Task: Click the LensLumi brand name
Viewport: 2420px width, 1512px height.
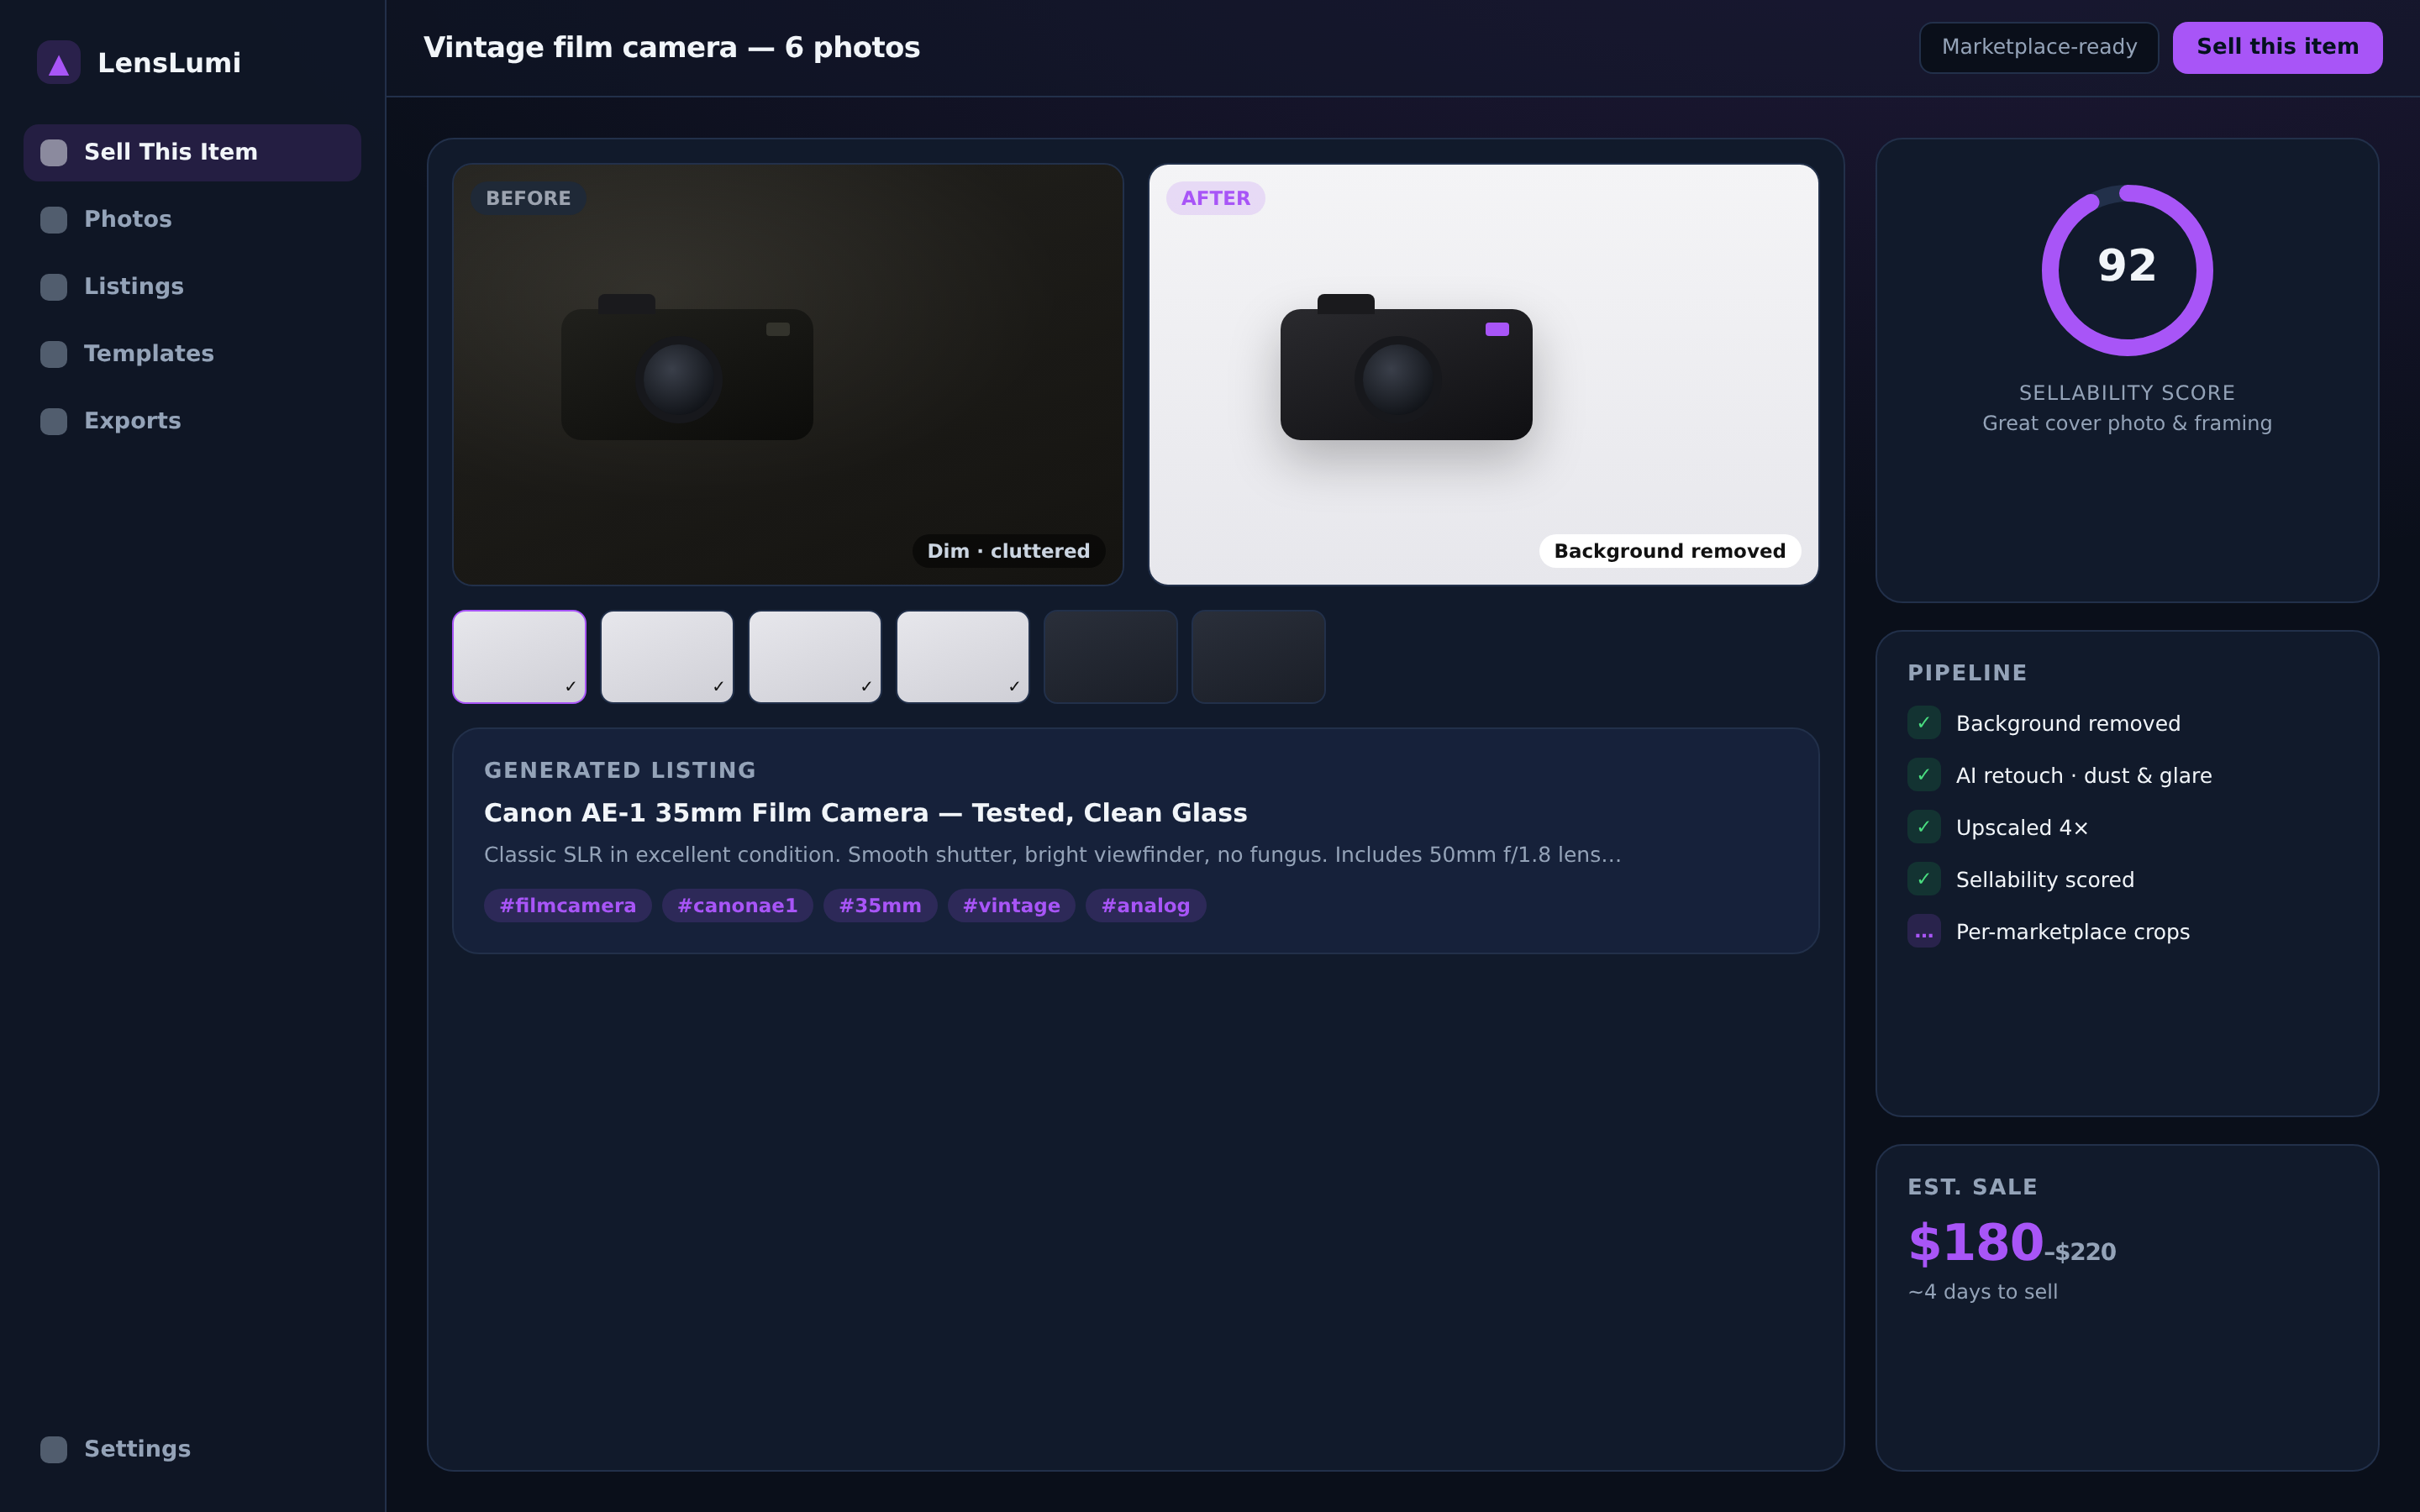Action: pyautogui.click(x=169, y=63)
